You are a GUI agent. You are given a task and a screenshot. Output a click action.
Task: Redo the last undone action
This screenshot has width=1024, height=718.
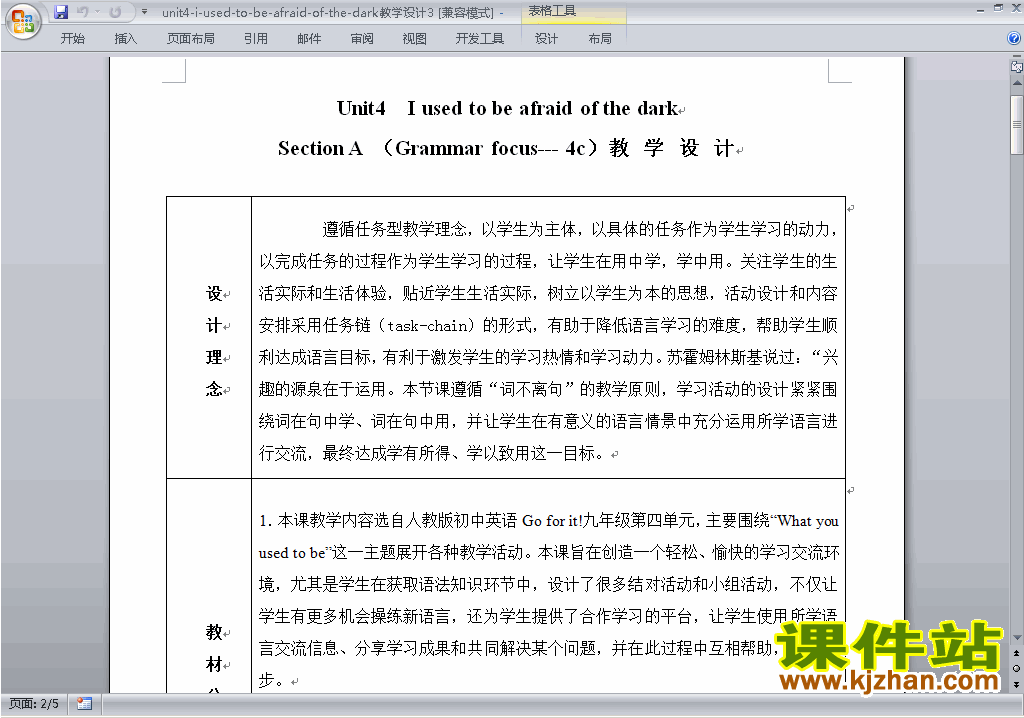[116, 12]
